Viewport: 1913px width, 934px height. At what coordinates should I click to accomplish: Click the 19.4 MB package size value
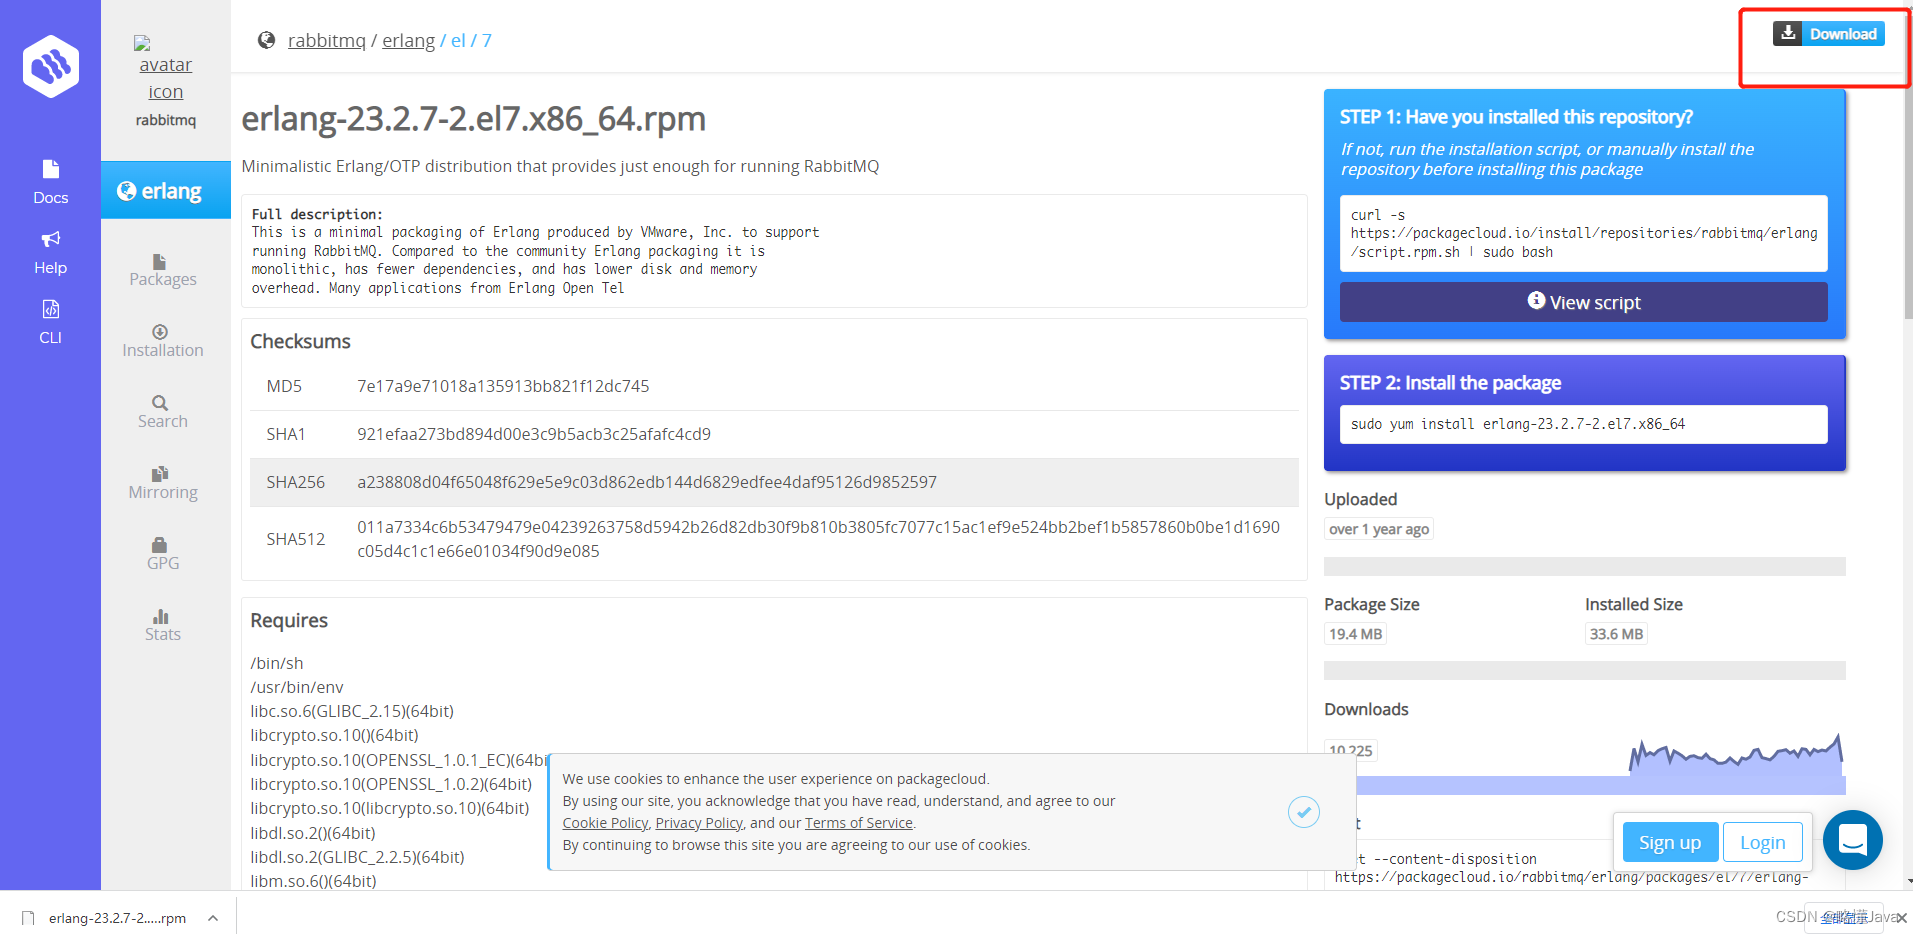[x=1355, y=634]
